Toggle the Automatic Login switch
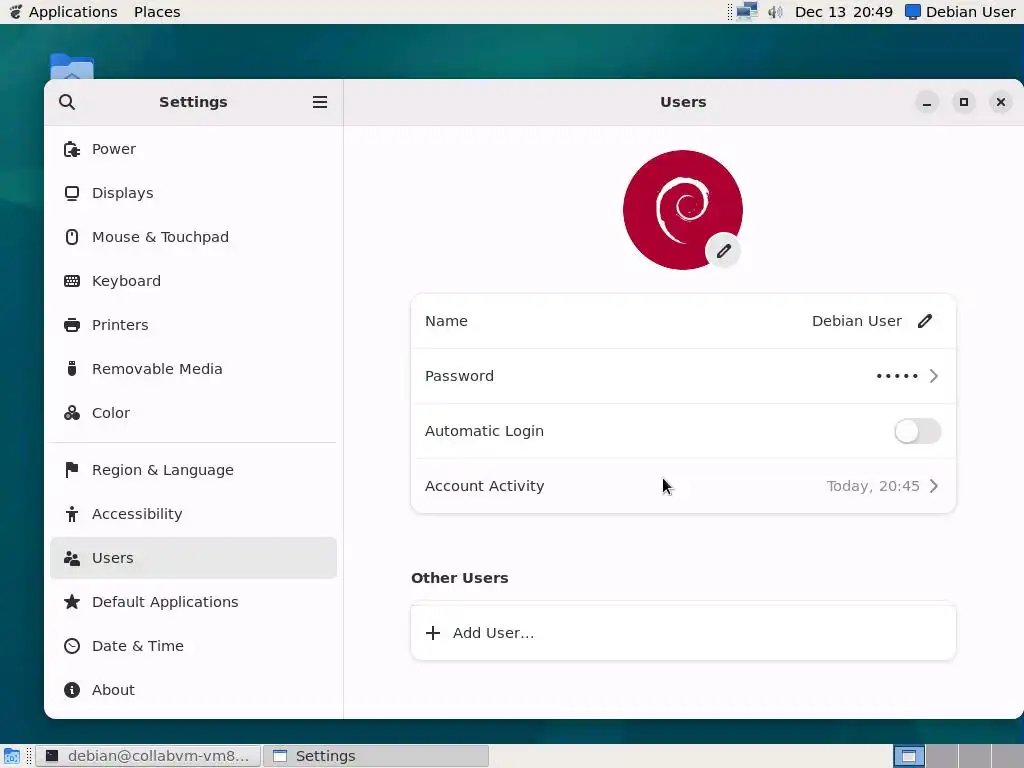The image size is (1024, 768). (918, 431)
